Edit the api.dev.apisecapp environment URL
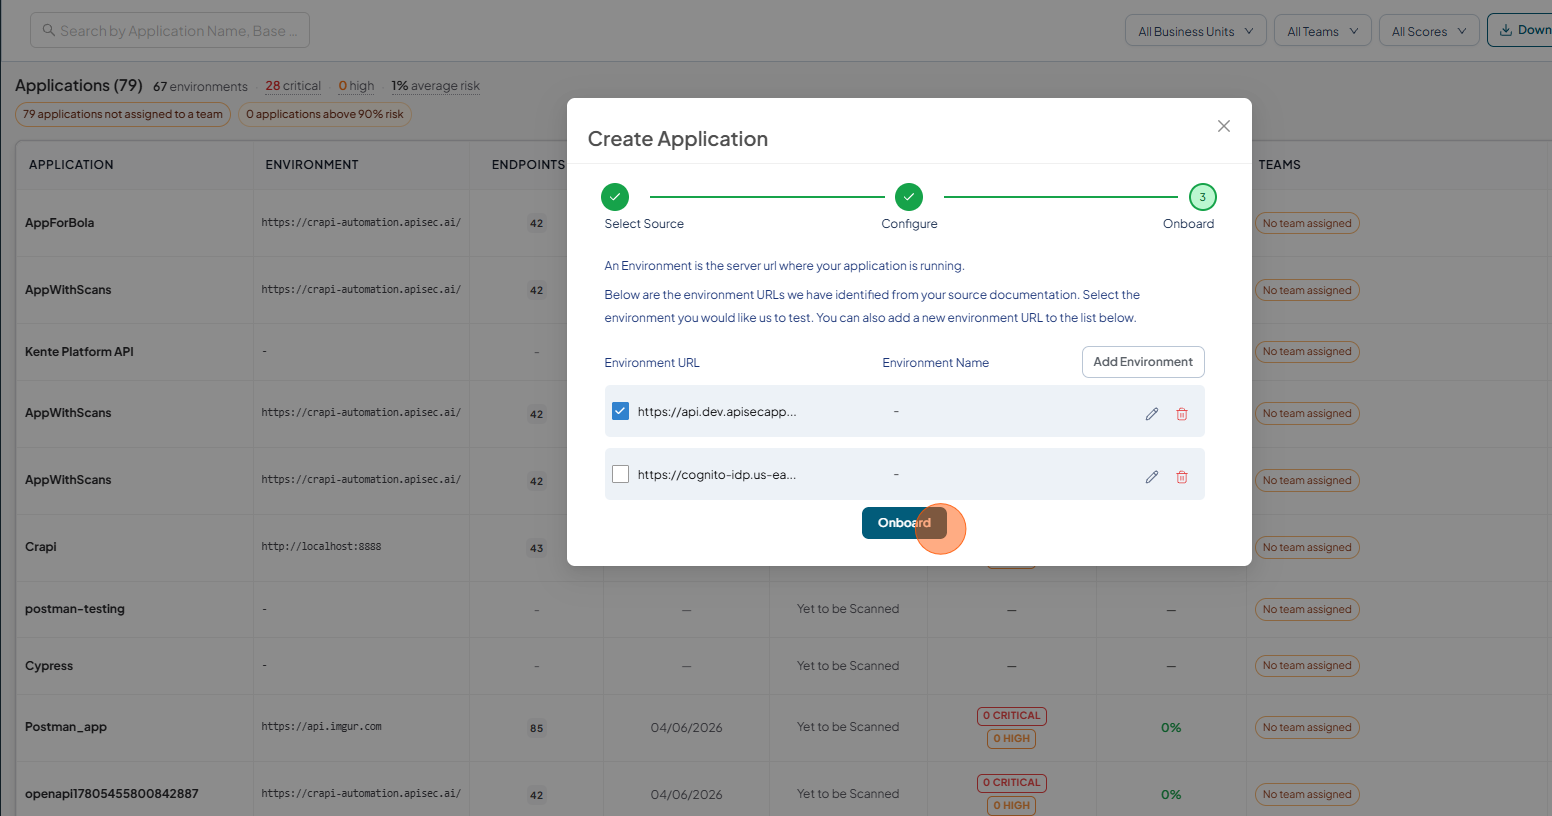Image resolution: width=1552 pixels, height=816 pixels. click(1152, 414)
